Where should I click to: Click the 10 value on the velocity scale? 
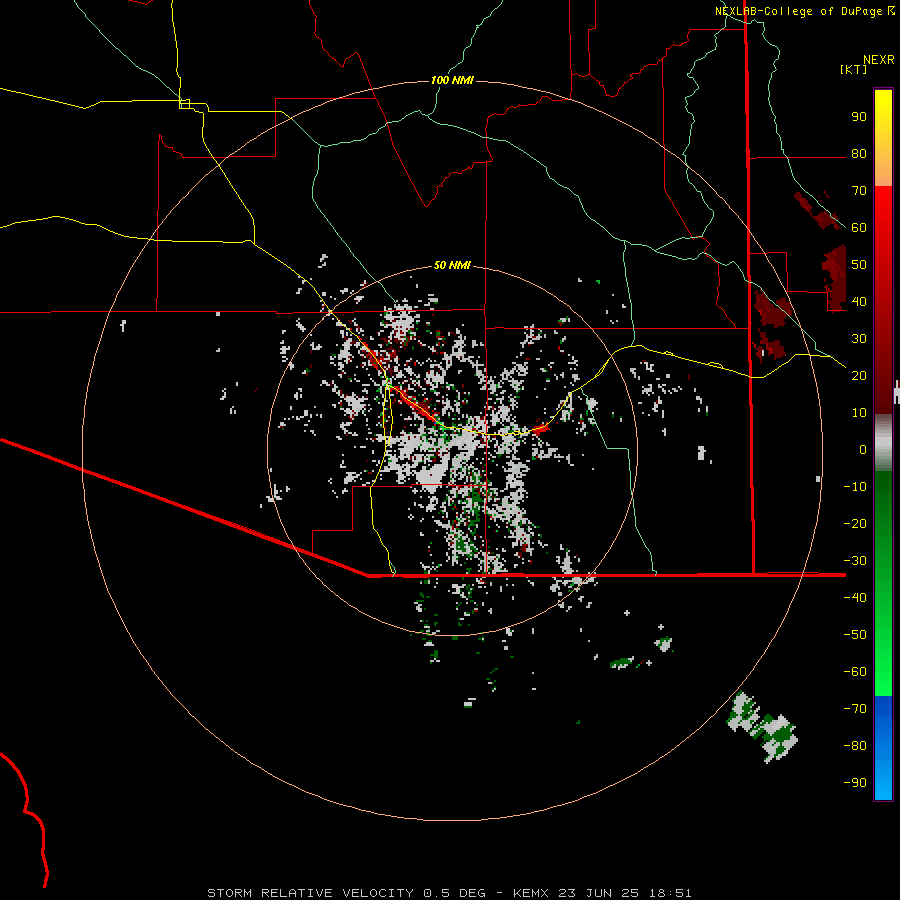point(859,413)
